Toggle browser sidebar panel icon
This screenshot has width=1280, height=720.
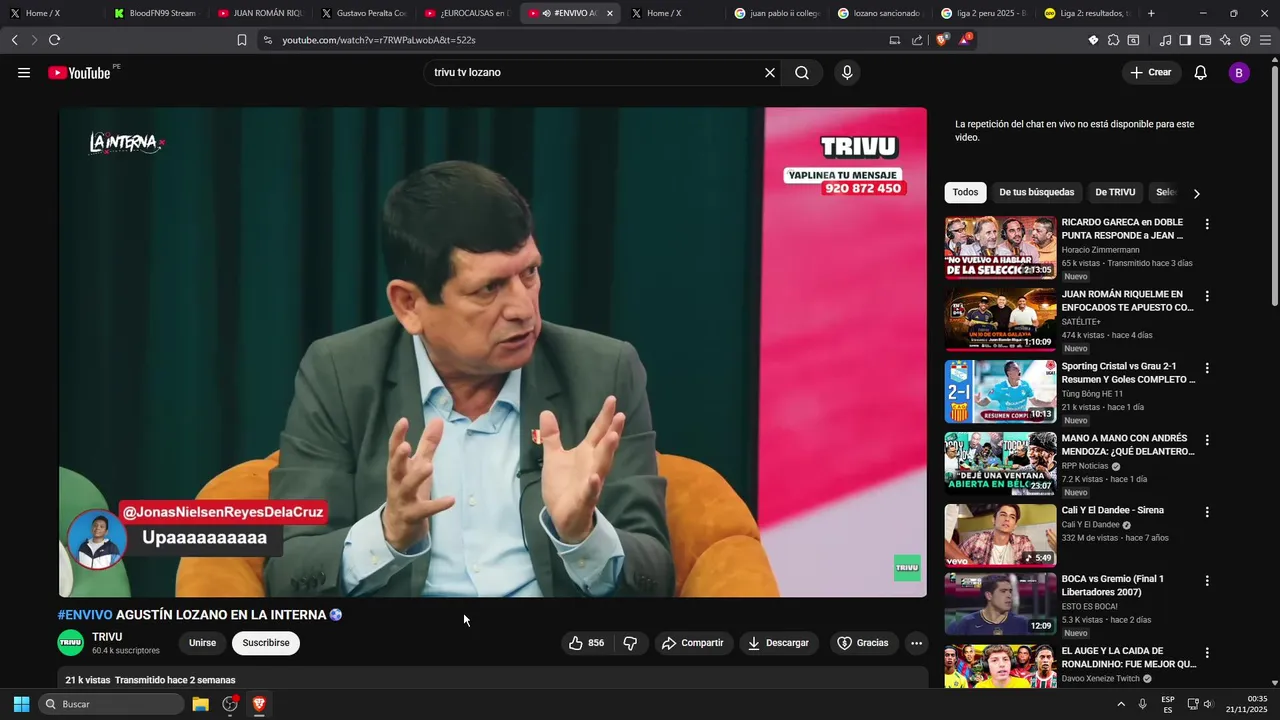tap(1185, 40)
